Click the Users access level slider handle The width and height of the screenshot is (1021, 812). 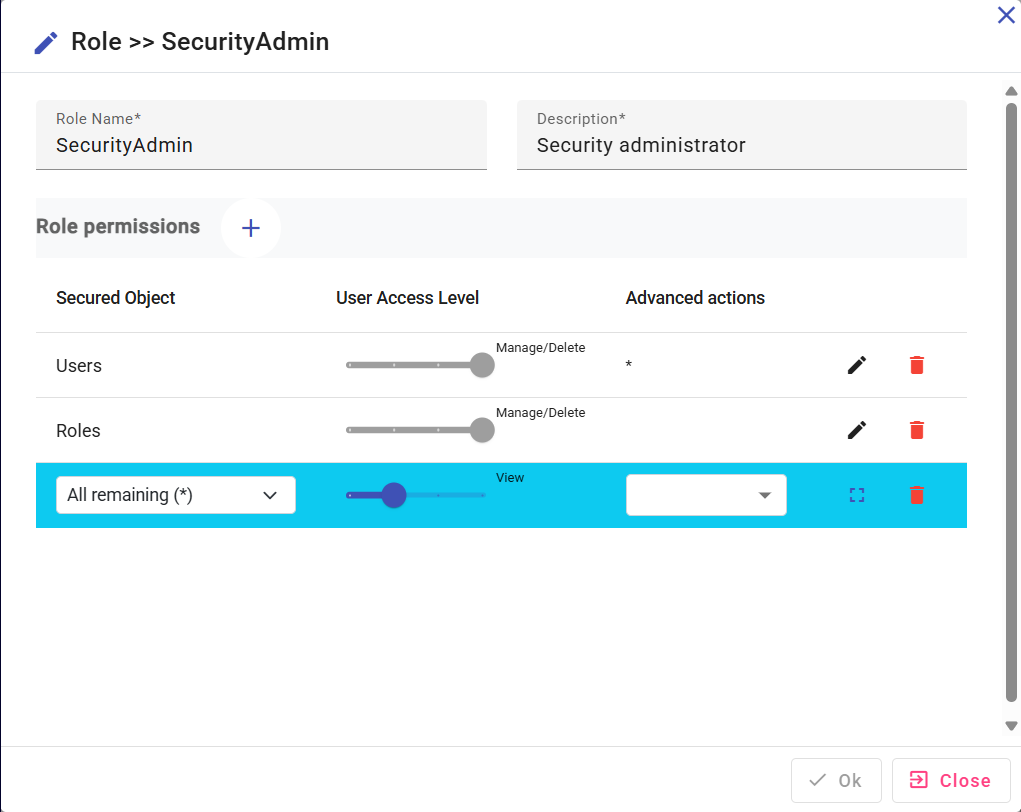pyautogui.click(x=482, y=365)
